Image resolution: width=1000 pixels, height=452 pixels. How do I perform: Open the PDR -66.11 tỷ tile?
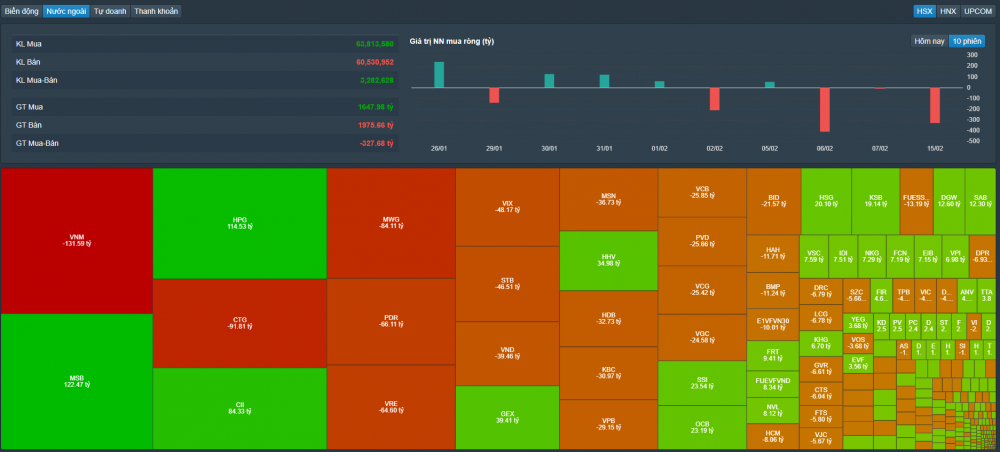[x=391, y=321]
